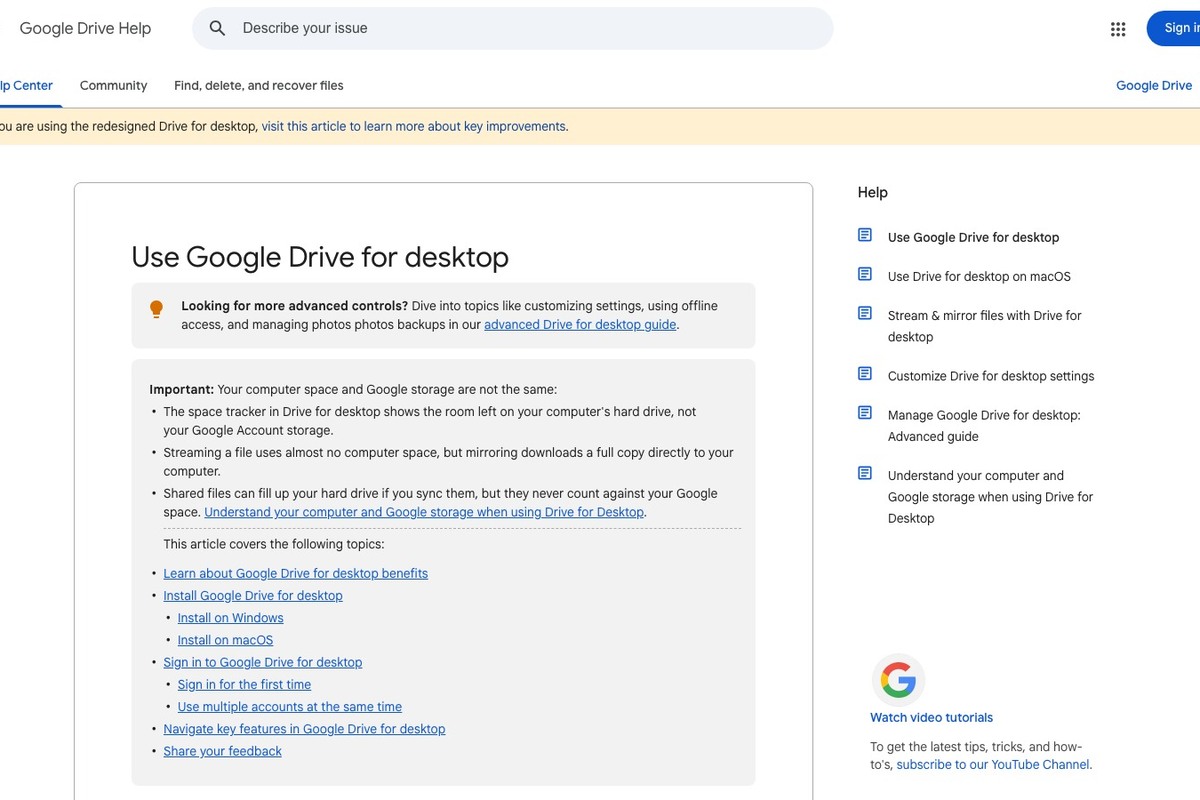Open Watch video tutorials link

932,718
